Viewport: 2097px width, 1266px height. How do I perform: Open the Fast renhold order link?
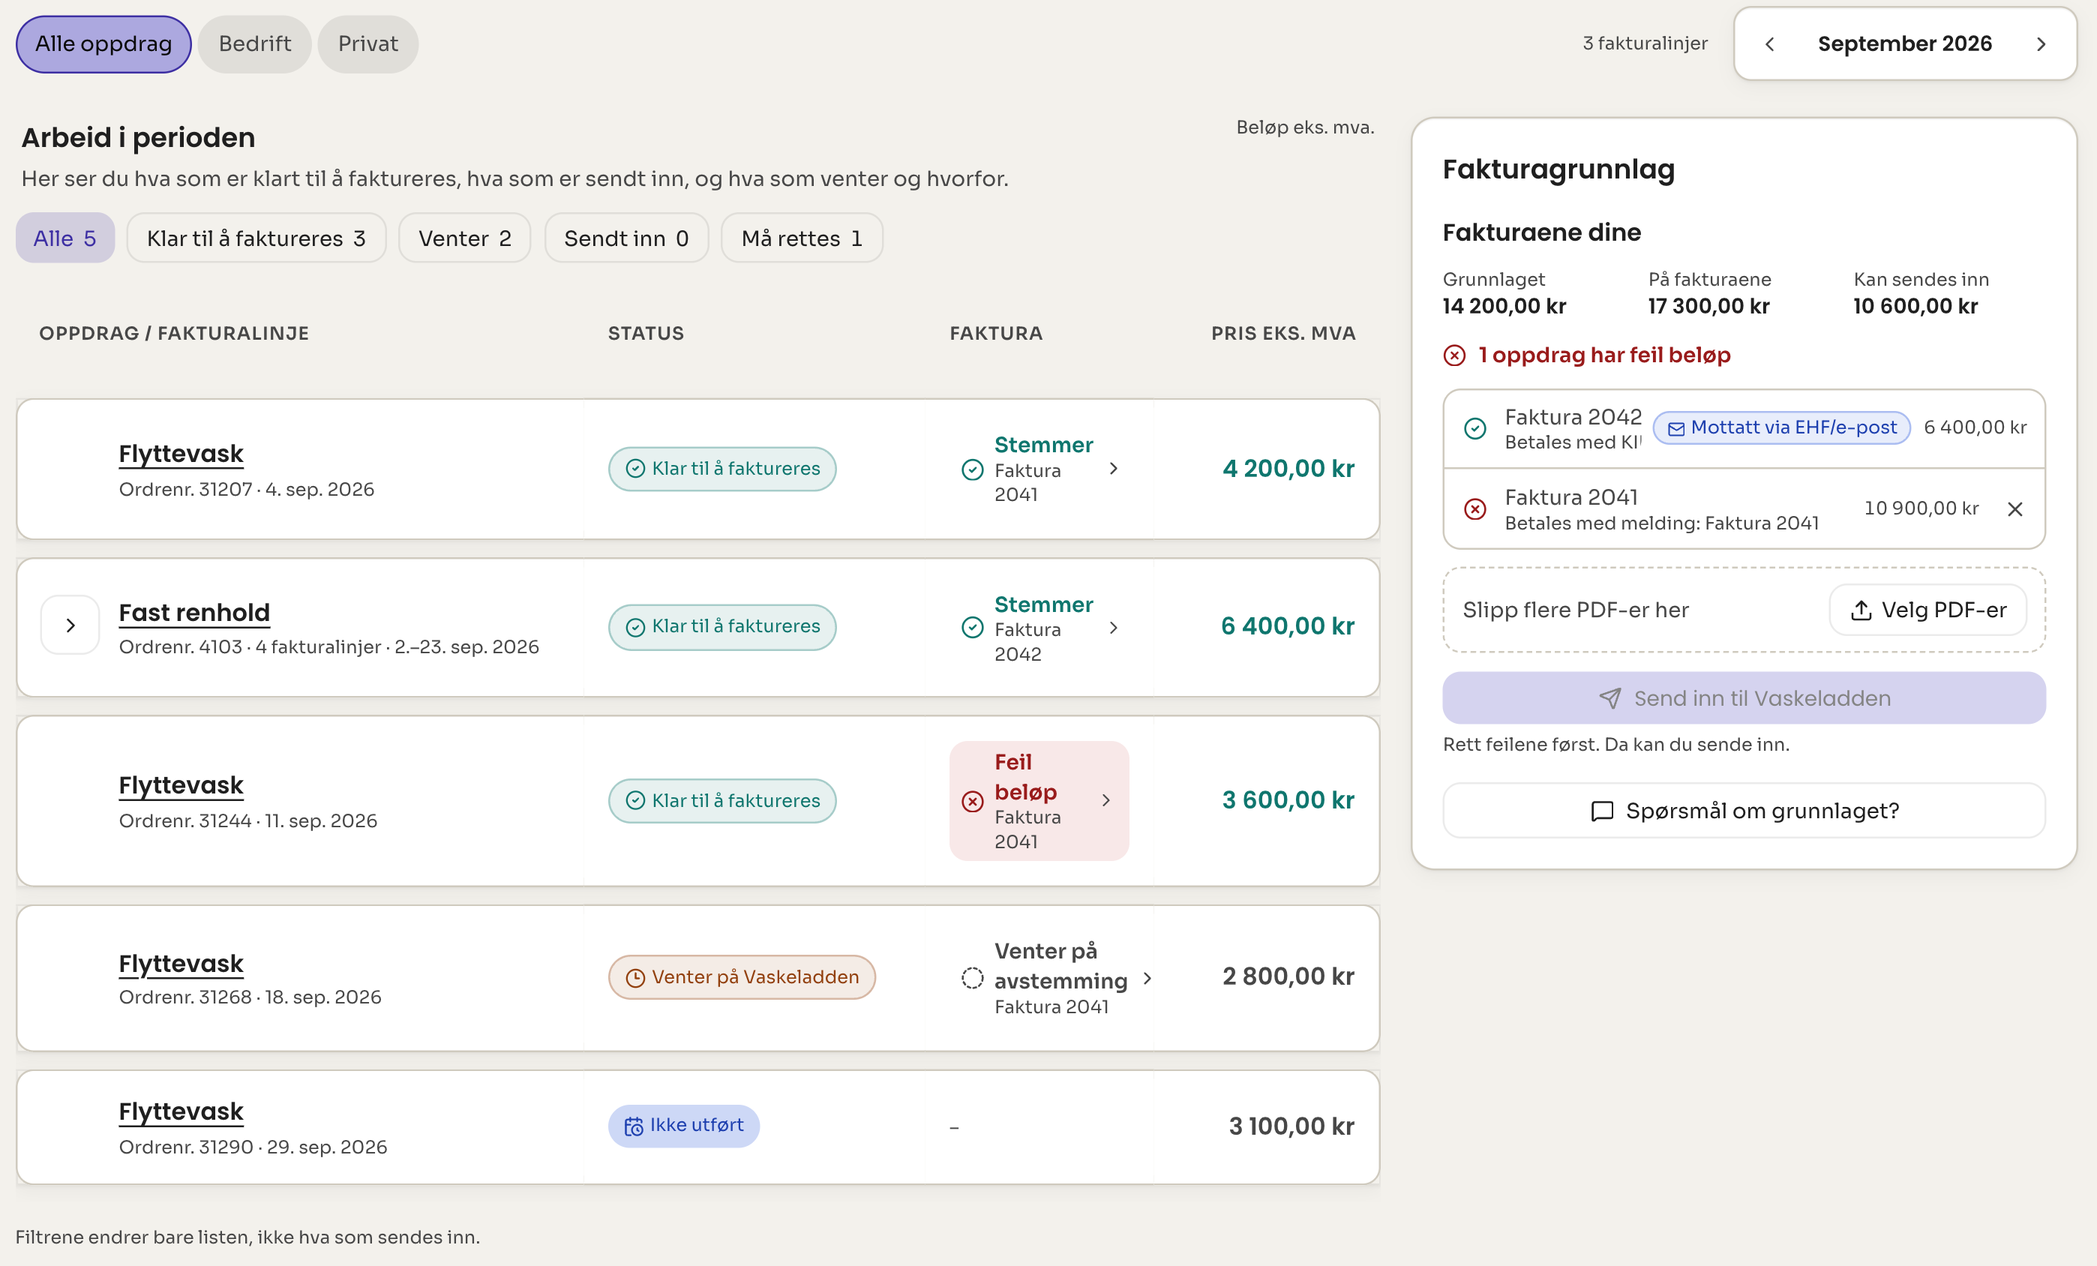point(194,612)
